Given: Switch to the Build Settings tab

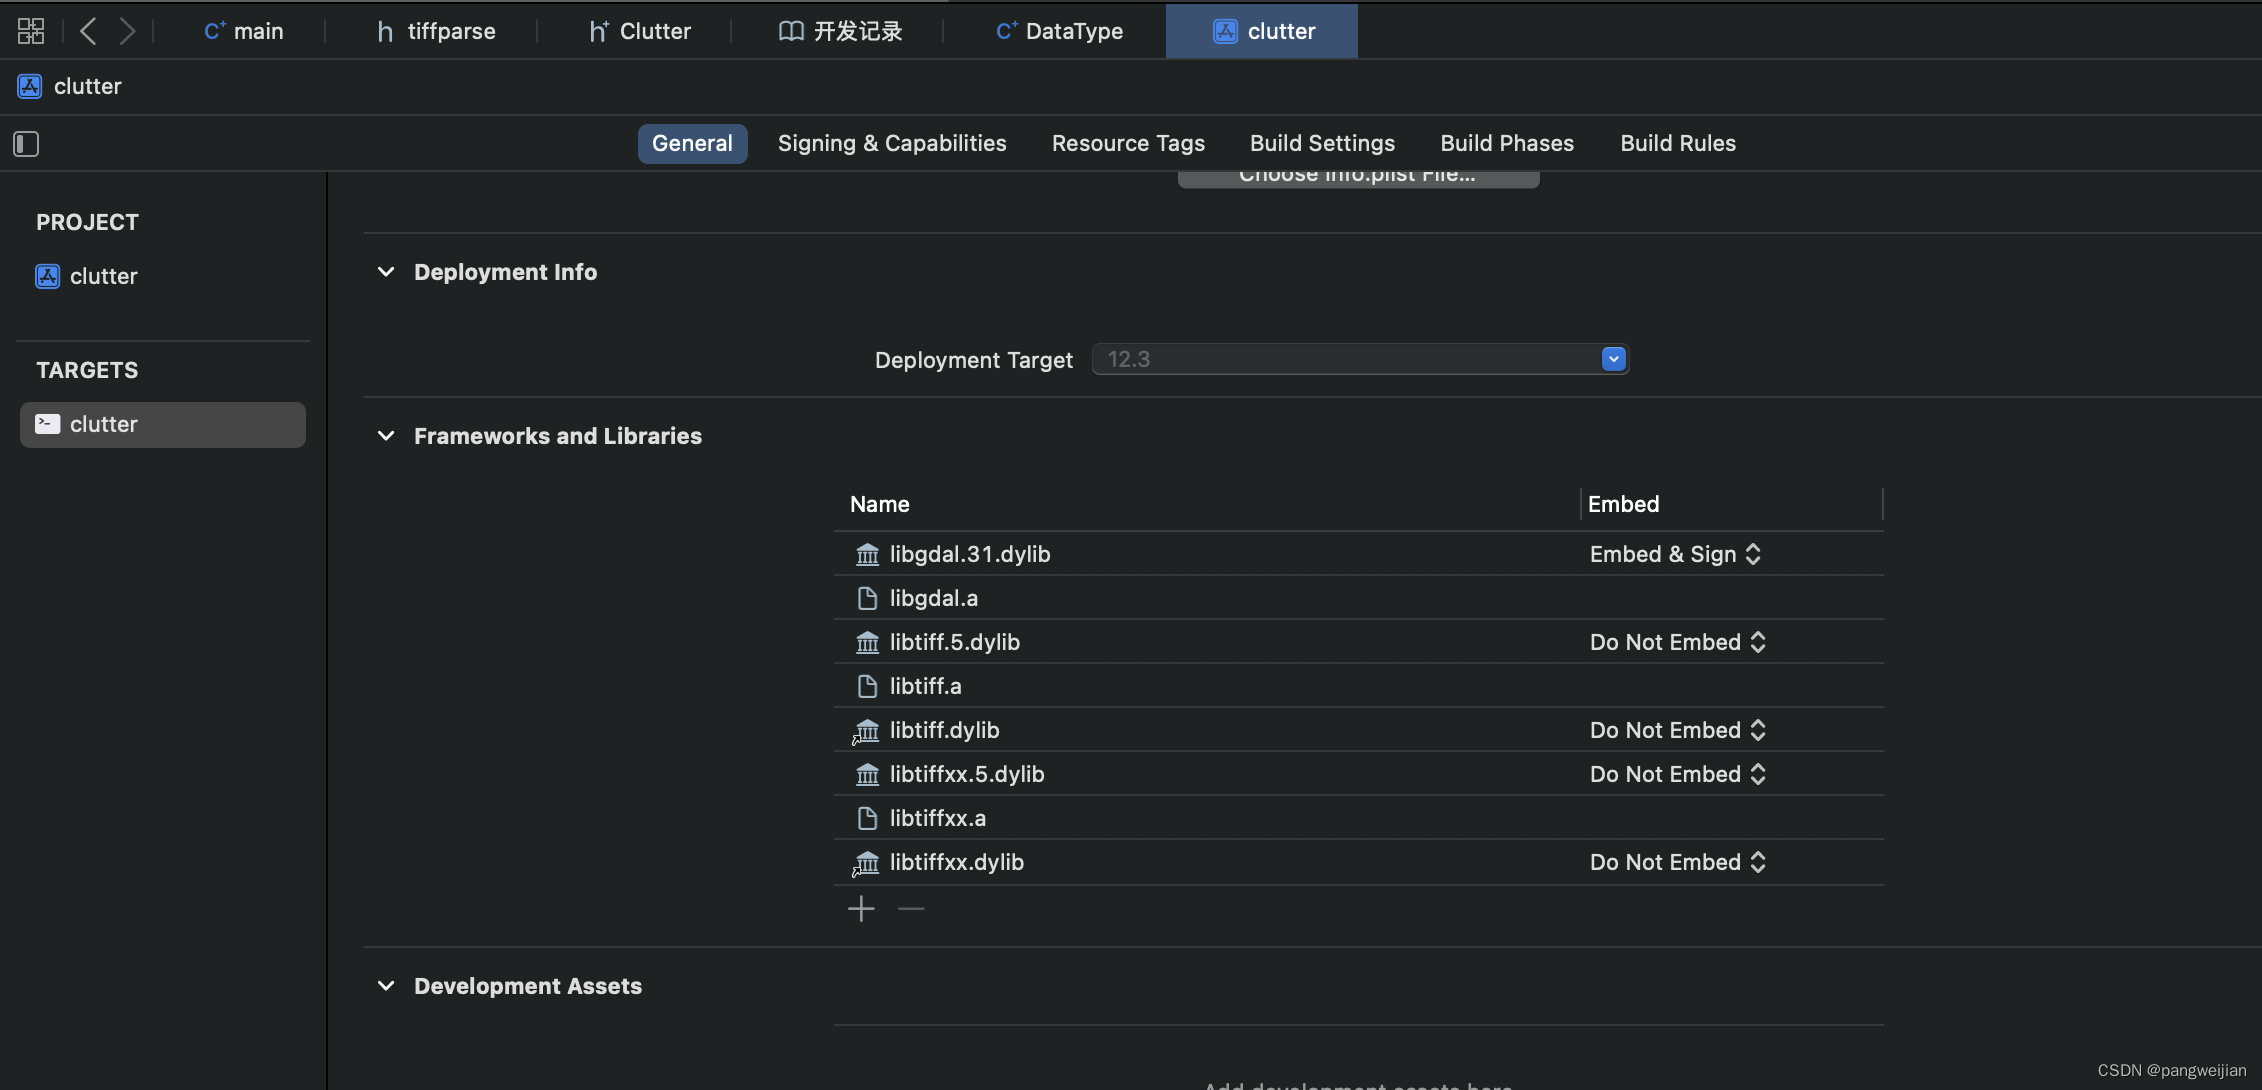Looking at the screenshot, I should point(1322,143).
